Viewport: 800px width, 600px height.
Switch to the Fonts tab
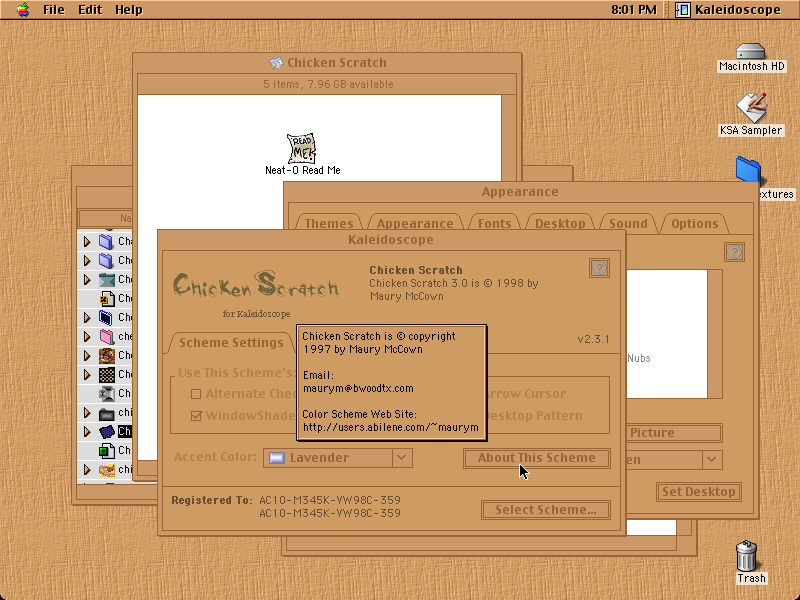pyautogui.click(x=494, y=223)
